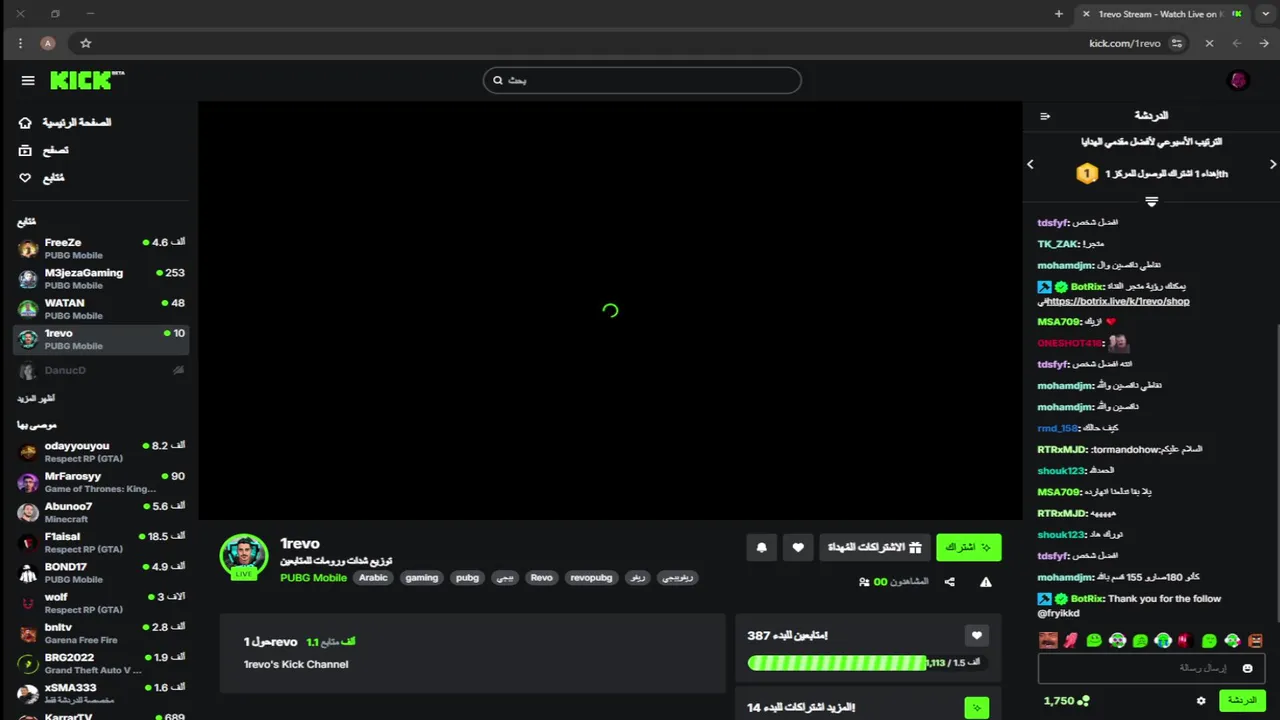Select the gaming tag chip
Viewport: 1280px width, 720px height.
coord(422,577)
